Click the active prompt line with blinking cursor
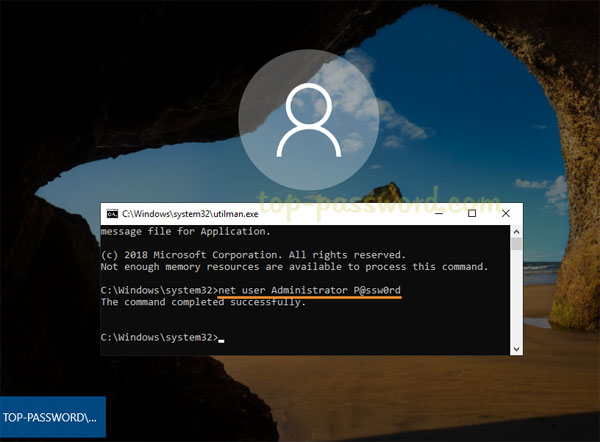 (162, 339)
